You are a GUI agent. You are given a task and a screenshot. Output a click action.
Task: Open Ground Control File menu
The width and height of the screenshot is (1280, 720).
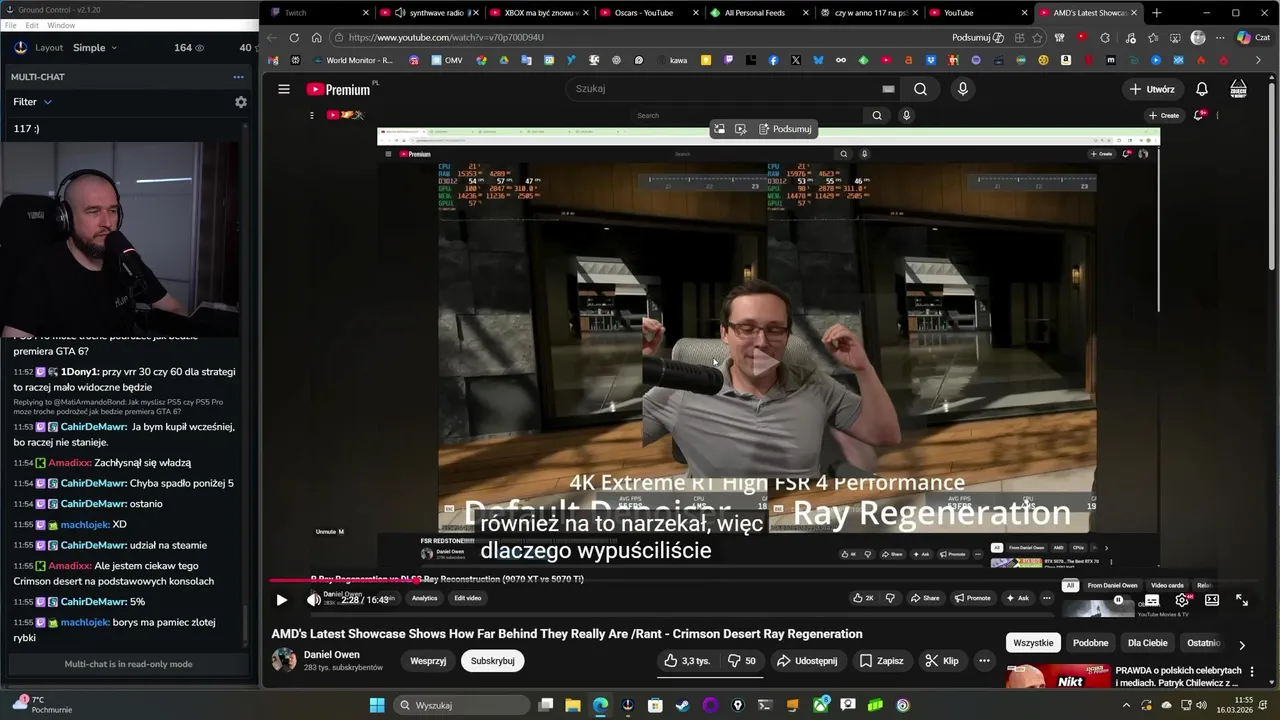(10, 25)
